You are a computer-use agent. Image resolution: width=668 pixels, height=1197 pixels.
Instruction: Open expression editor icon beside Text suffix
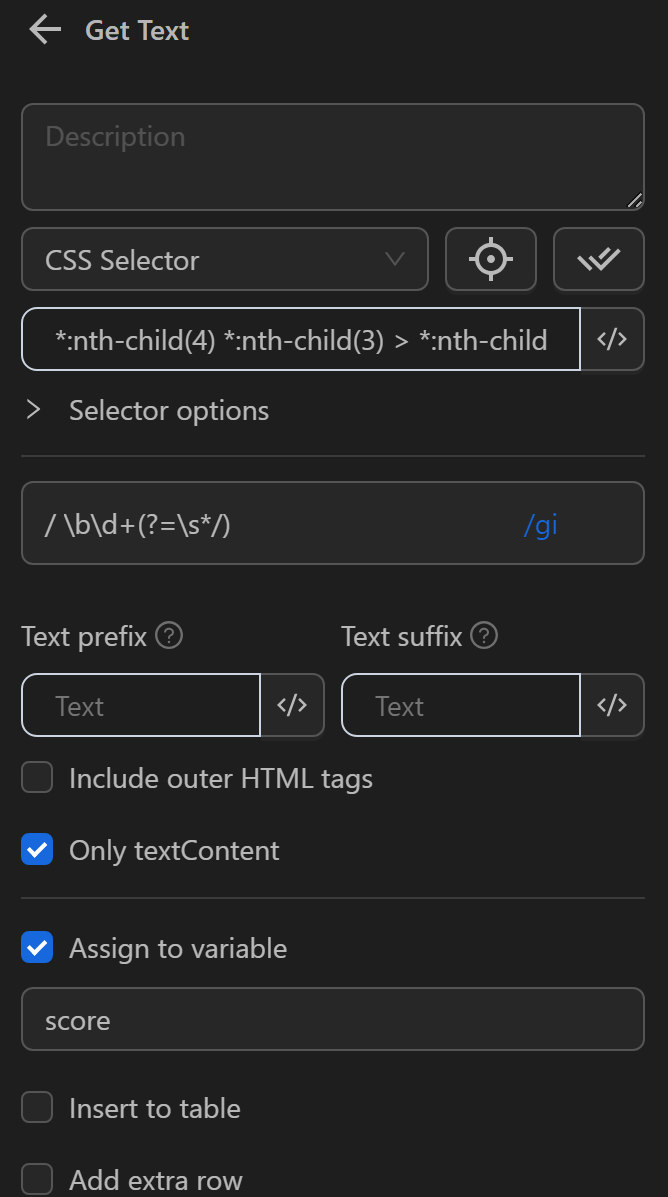coord(613,705)
